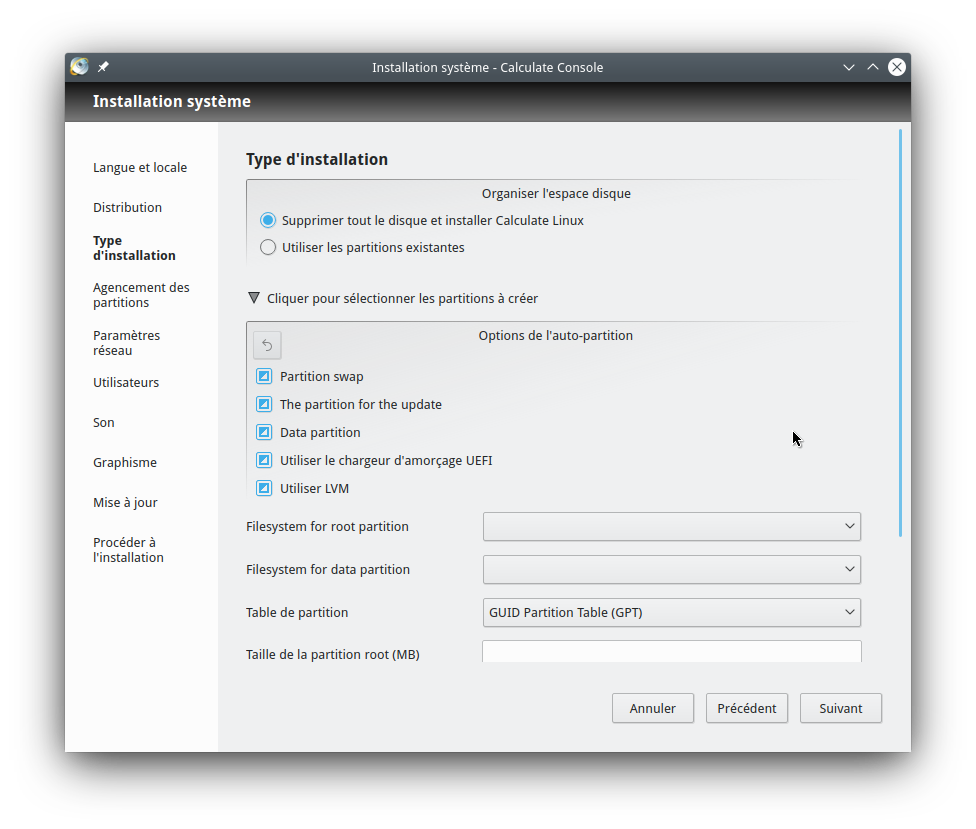Toggle the 'Data partition' checkbox
Screen dimensions: 976x829
[264, 432]
